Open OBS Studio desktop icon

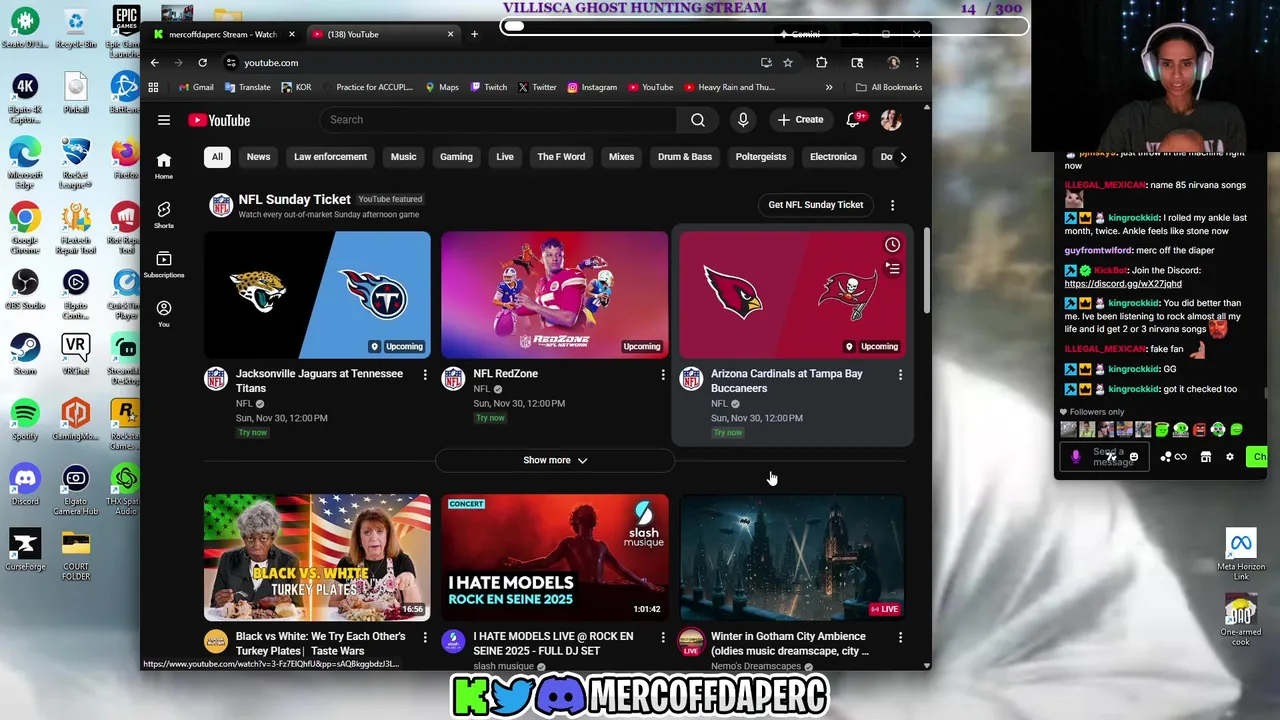[25, 290]
